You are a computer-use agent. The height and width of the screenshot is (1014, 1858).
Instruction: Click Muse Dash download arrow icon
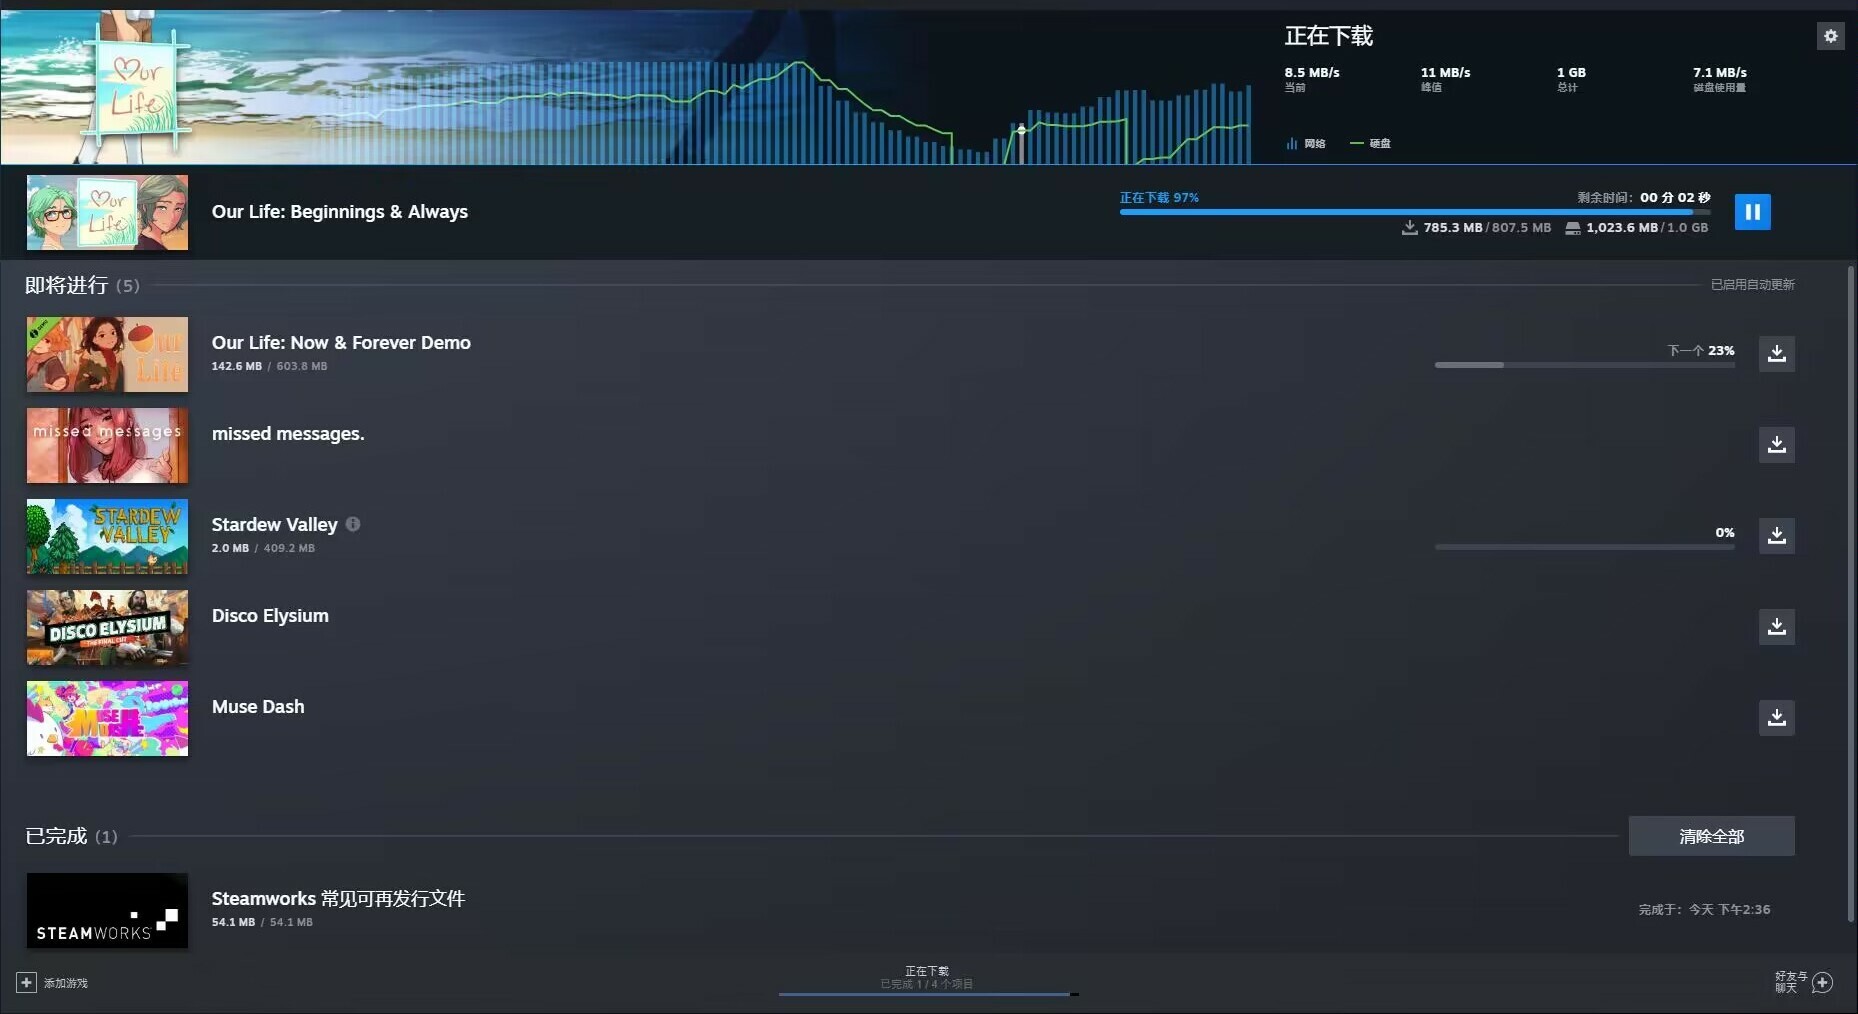(x=1776, y=718)
